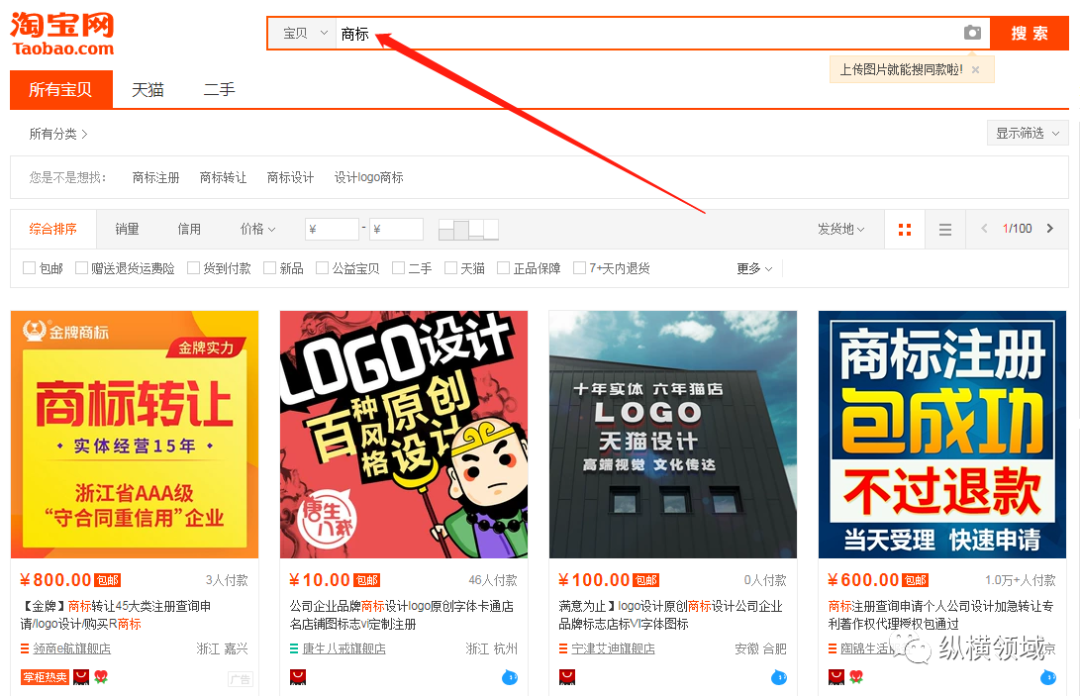Switch to list view layout

tap(945, 229)
